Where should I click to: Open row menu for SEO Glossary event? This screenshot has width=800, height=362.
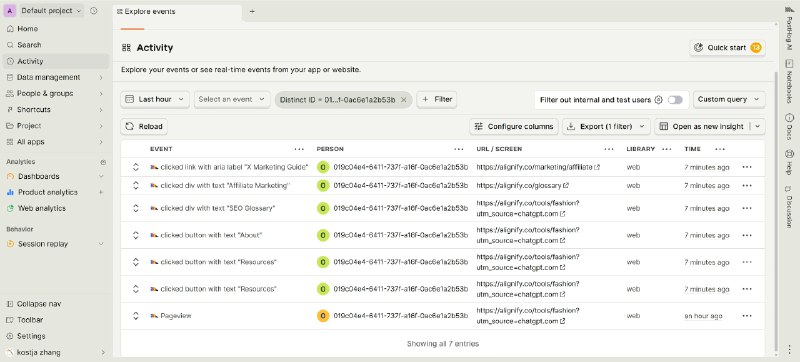coord(747,209)
